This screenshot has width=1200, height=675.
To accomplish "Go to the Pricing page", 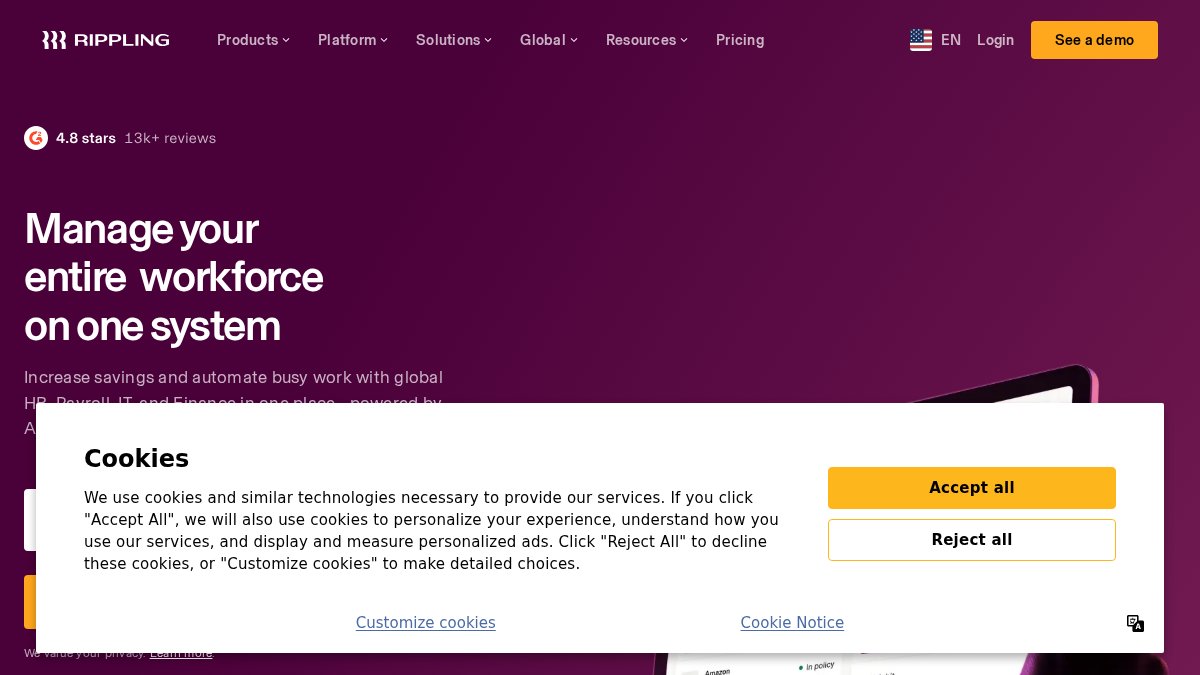I will (x=740, y=40).
